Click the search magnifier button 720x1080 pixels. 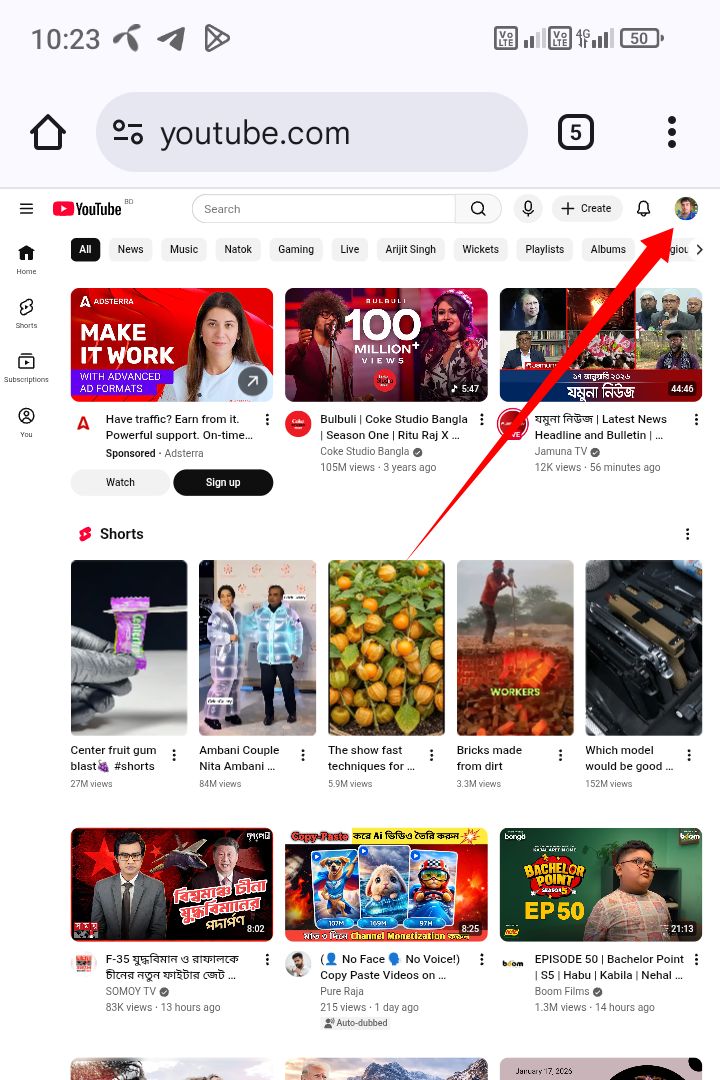(478, 209)
